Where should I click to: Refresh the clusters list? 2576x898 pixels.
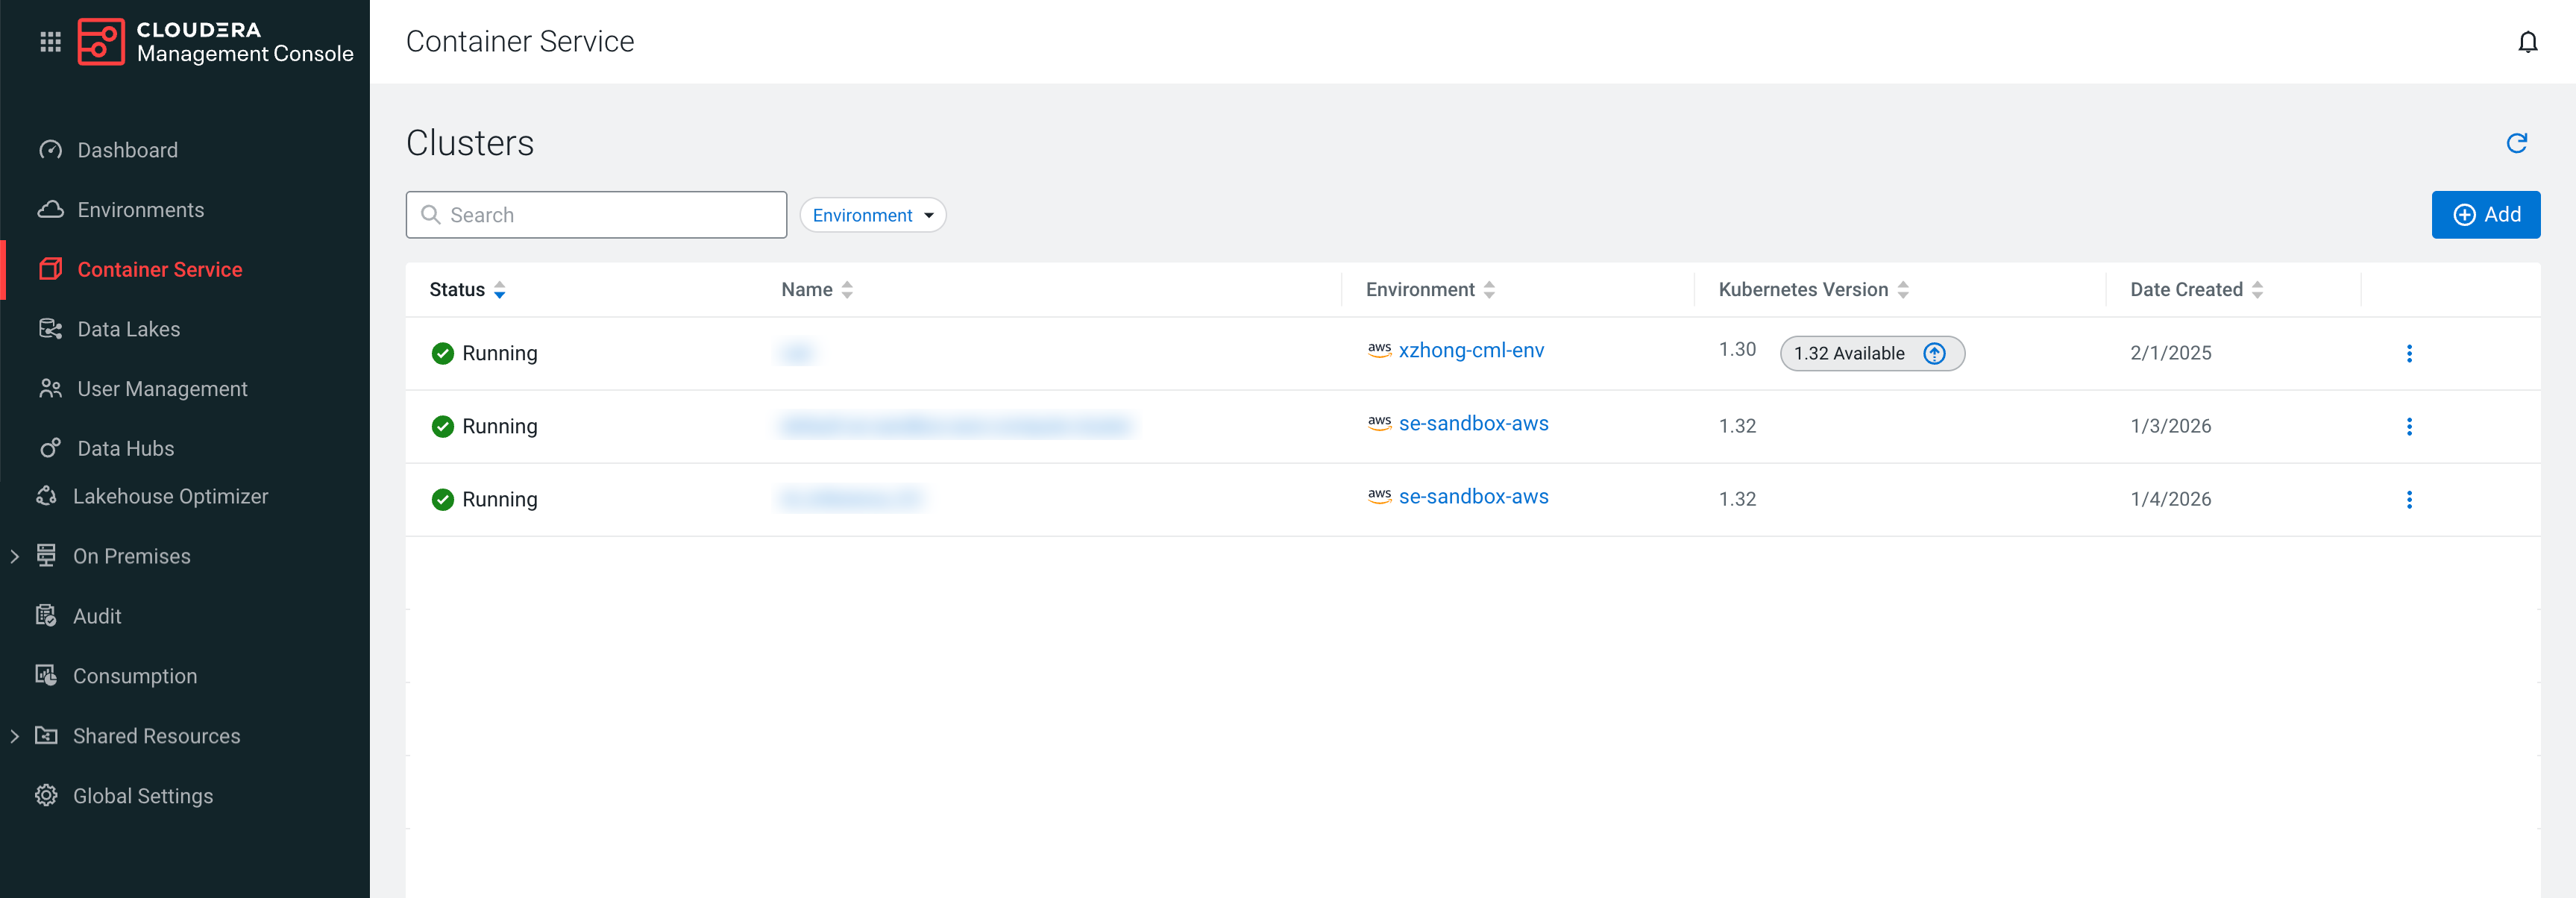pos(2516,143)
